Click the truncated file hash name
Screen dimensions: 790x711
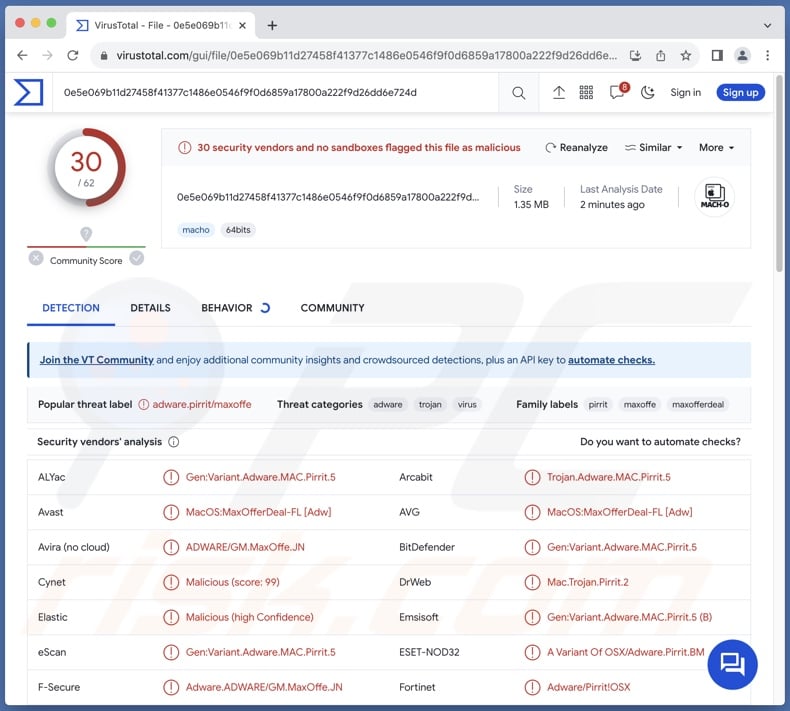click(328, 197)
